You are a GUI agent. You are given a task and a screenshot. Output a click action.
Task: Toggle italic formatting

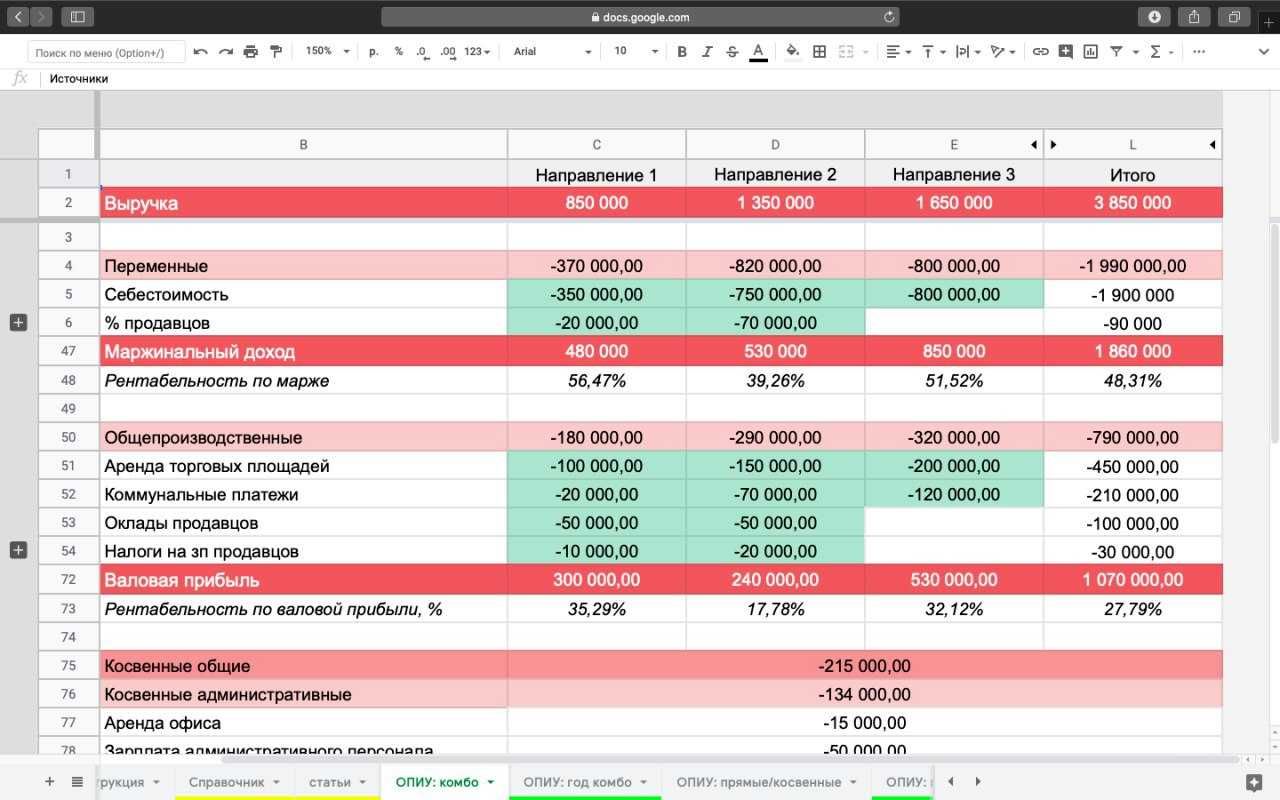707,51
